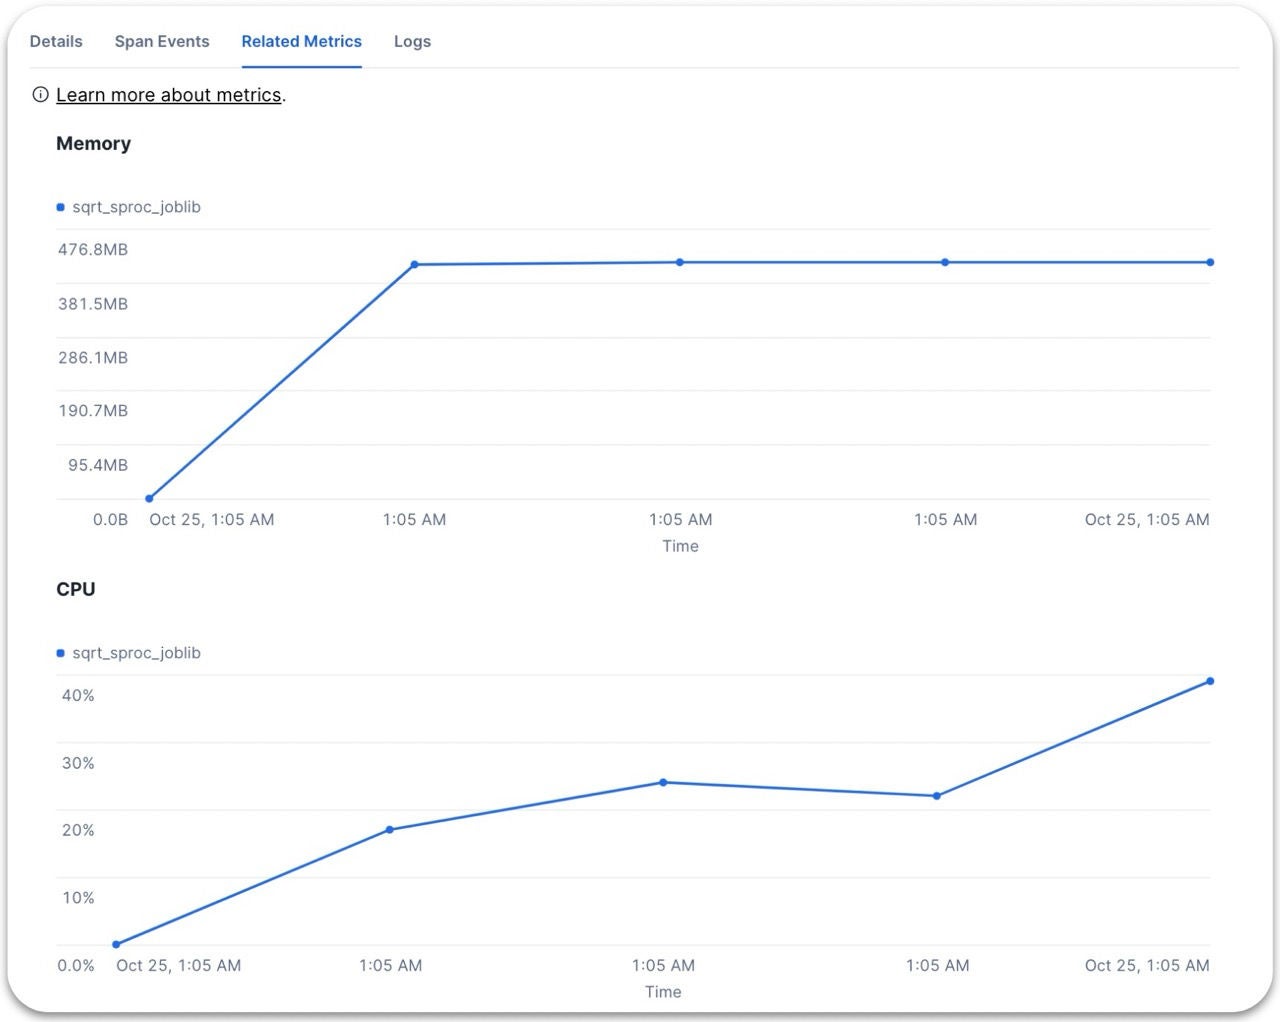Switch to the Span Events tab

coord(162,41)
